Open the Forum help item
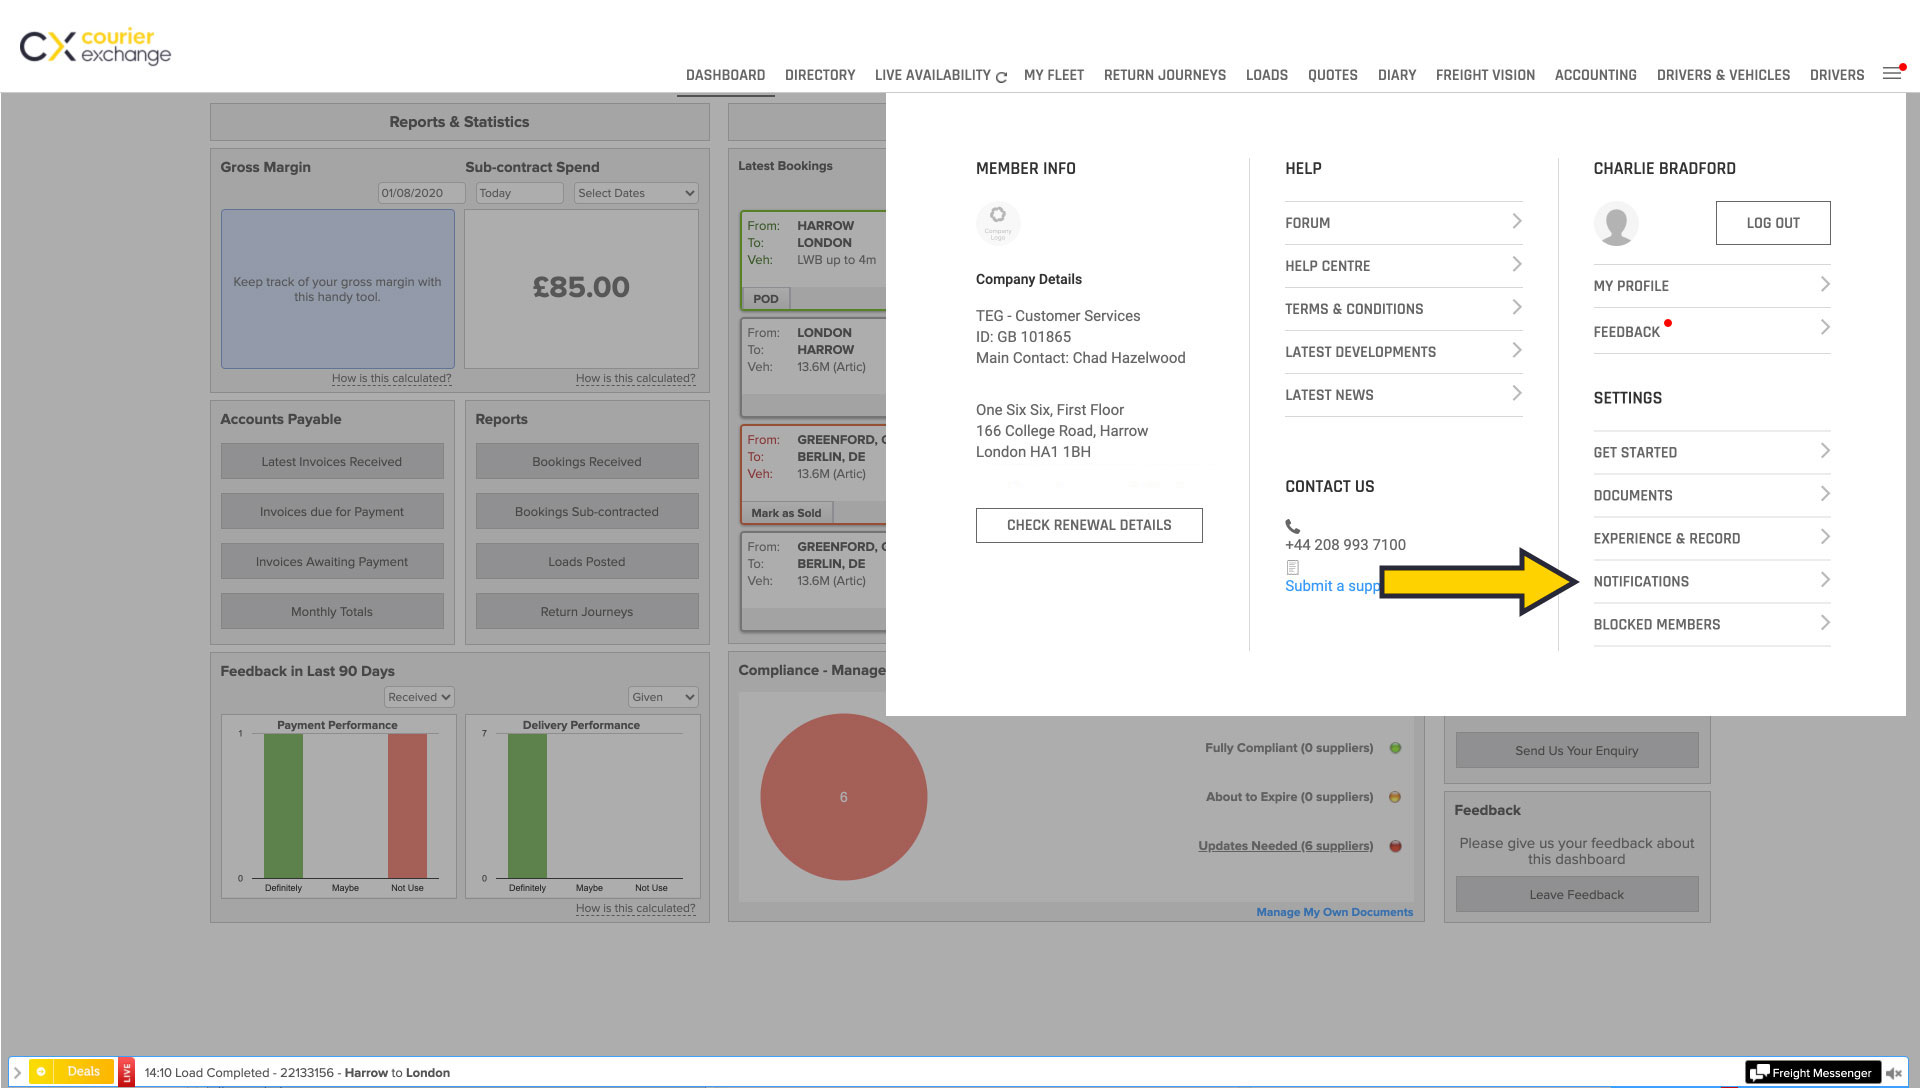The image size is (1920, 1088). coord(1403,223)
